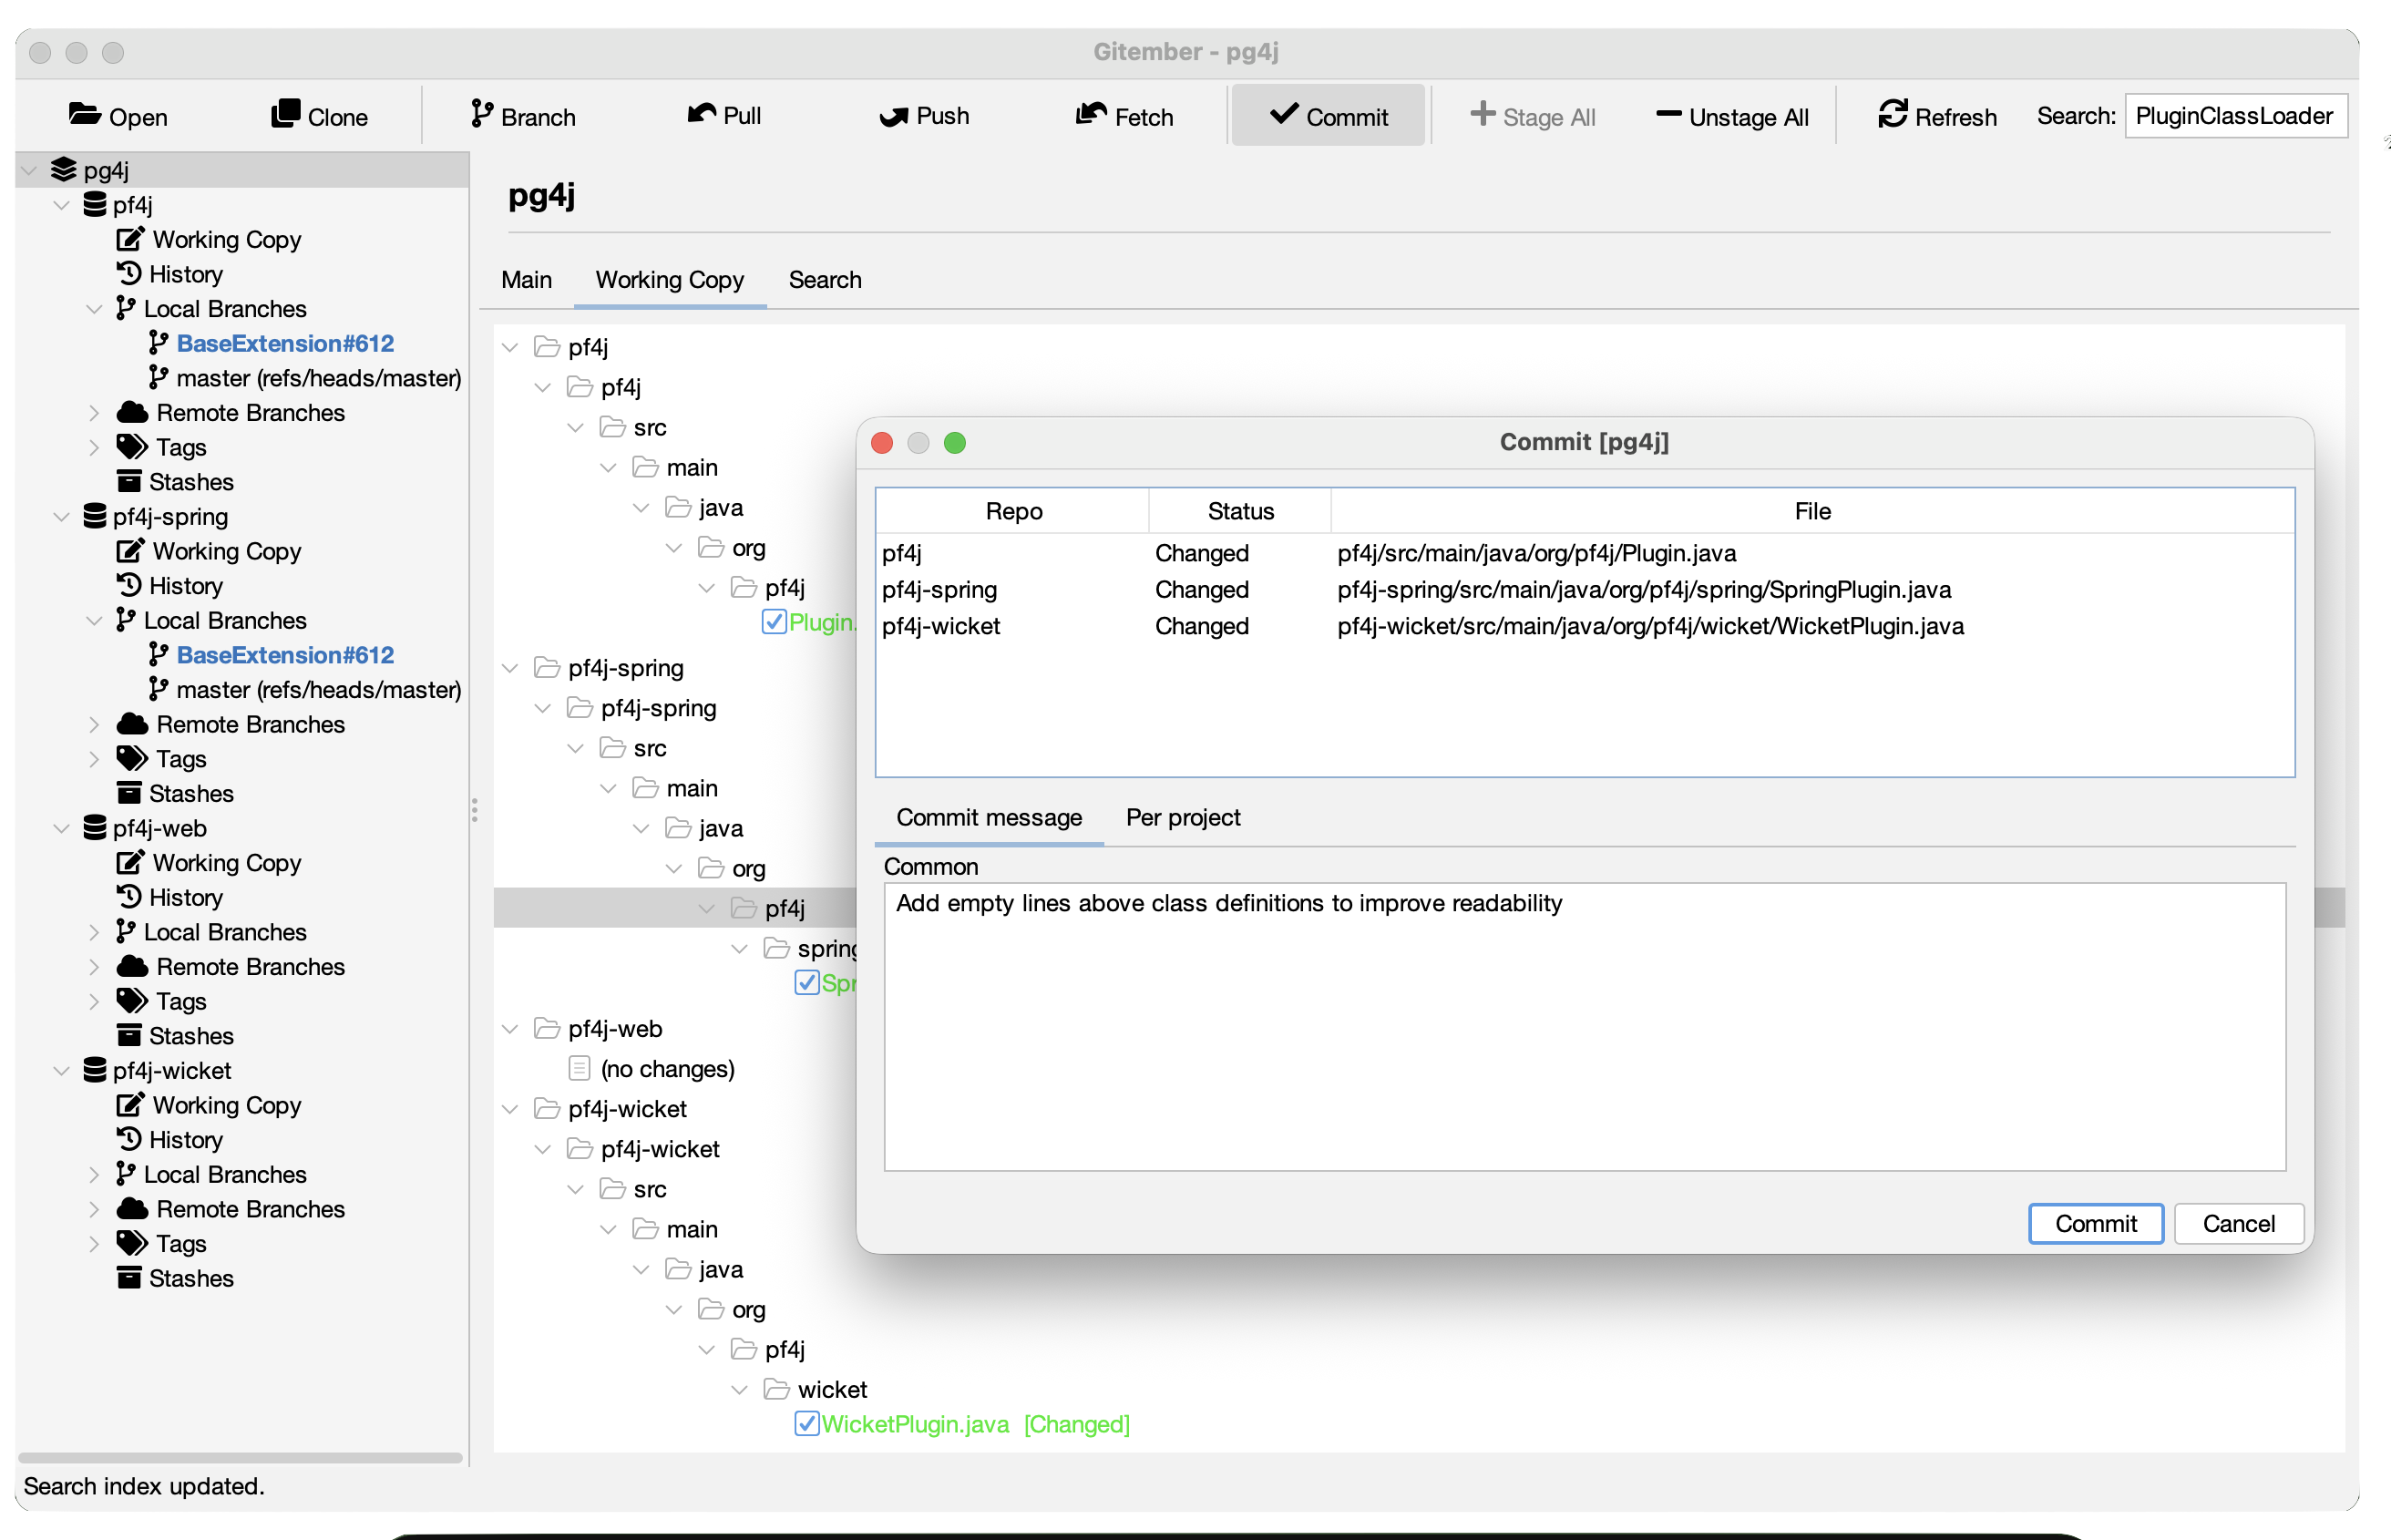The image size is (2391, 1540).
Task: Expand Remote Branches under pf4j
Action: [x=94, y=413]
